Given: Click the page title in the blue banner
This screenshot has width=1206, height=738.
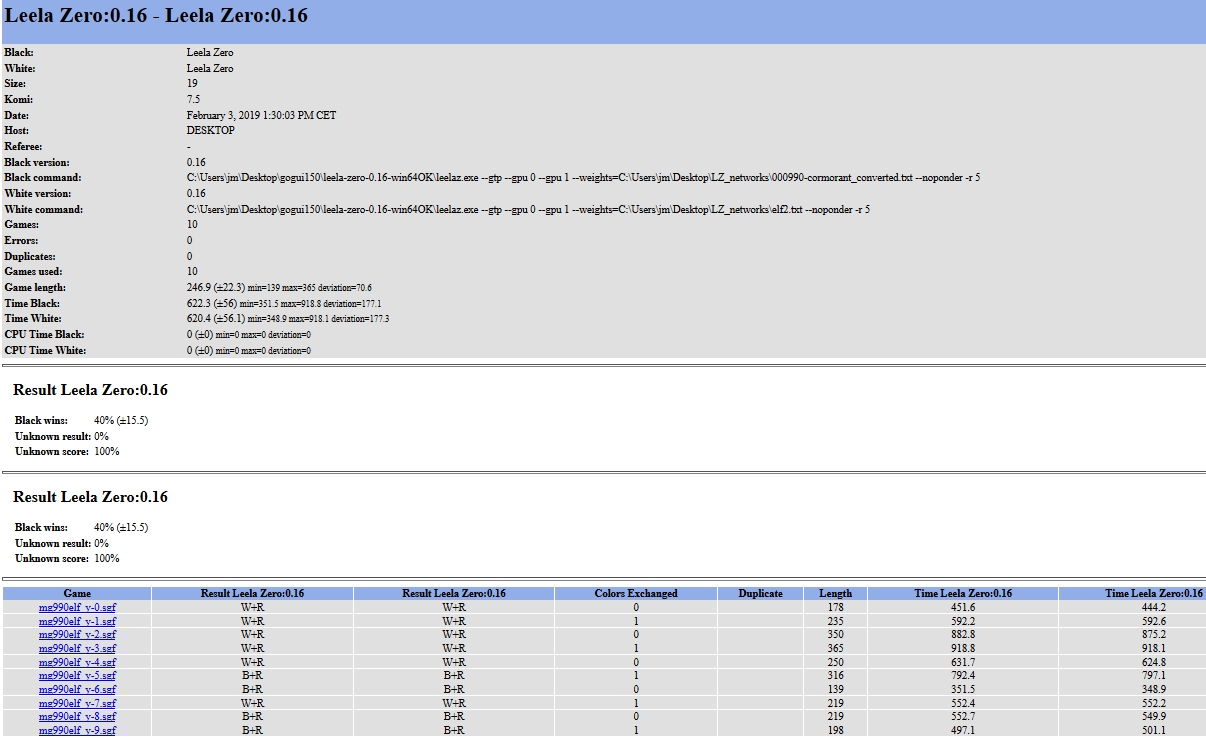Looking at the screenshot, I should pyautogui.click(x=157, y=16).
